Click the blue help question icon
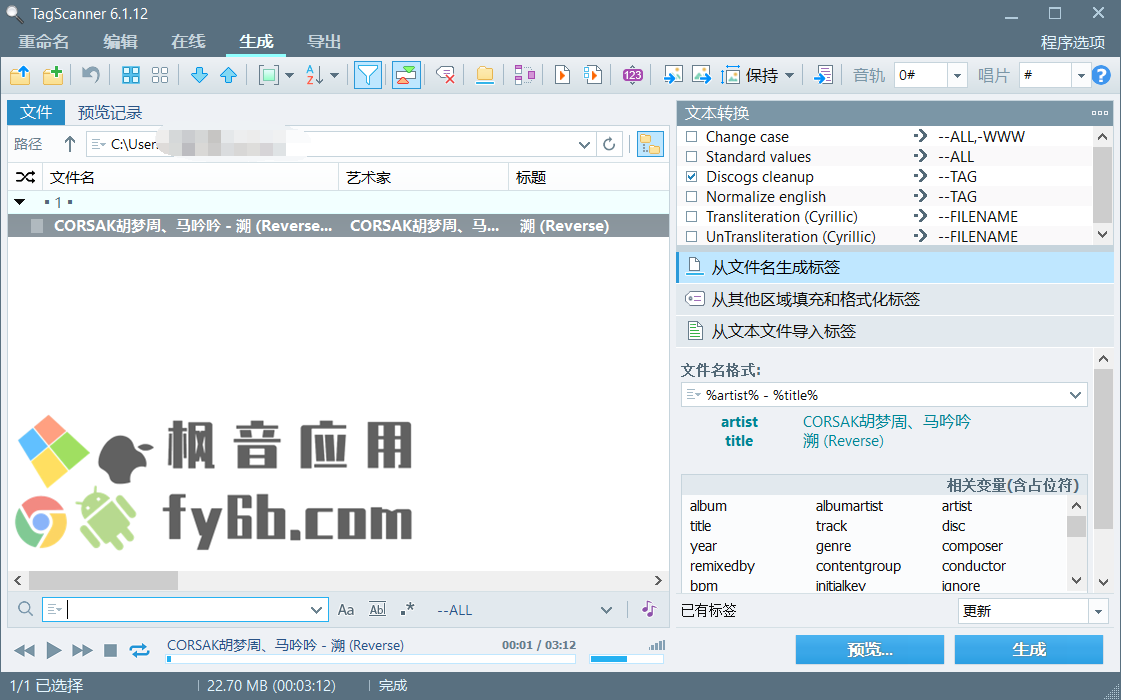 [x=1102, y=75]
